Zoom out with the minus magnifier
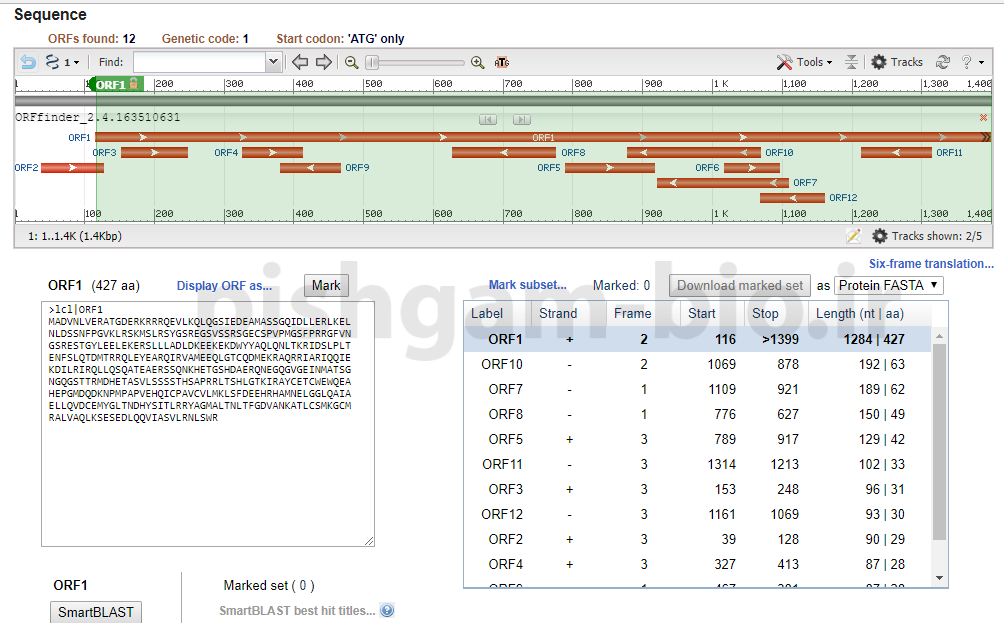 [x=351, y=62]
